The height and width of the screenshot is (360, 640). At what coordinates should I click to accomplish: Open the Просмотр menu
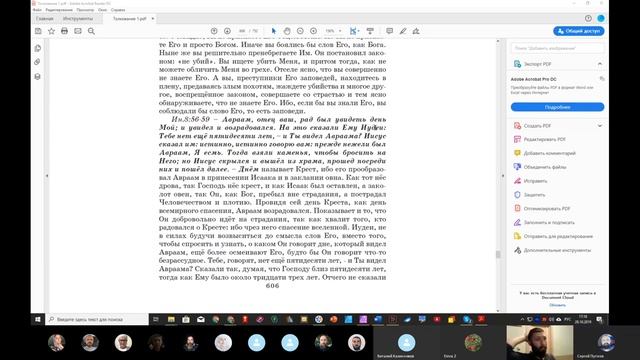(x=85, y=10)
